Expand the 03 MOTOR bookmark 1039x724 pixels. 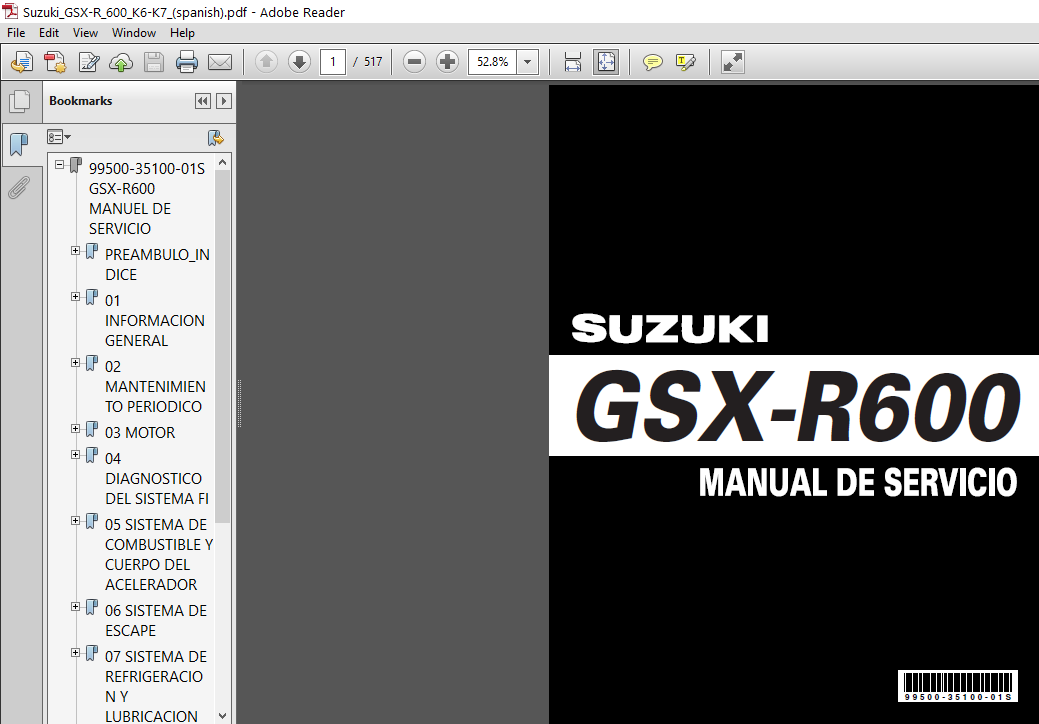(x=75, y=428)
